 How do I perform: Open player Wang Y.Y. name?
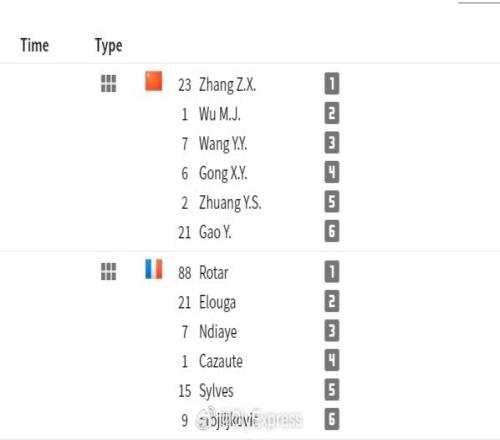tap(223, 144)
